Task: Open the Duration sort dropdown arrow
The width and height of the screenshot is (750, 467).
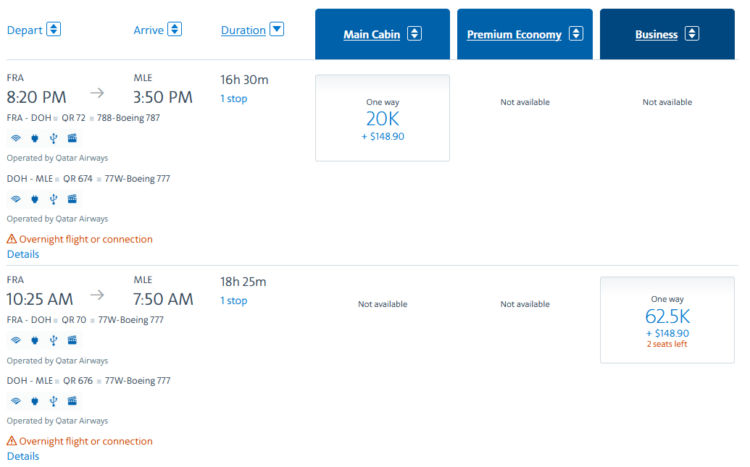Action: pos(277,29)
